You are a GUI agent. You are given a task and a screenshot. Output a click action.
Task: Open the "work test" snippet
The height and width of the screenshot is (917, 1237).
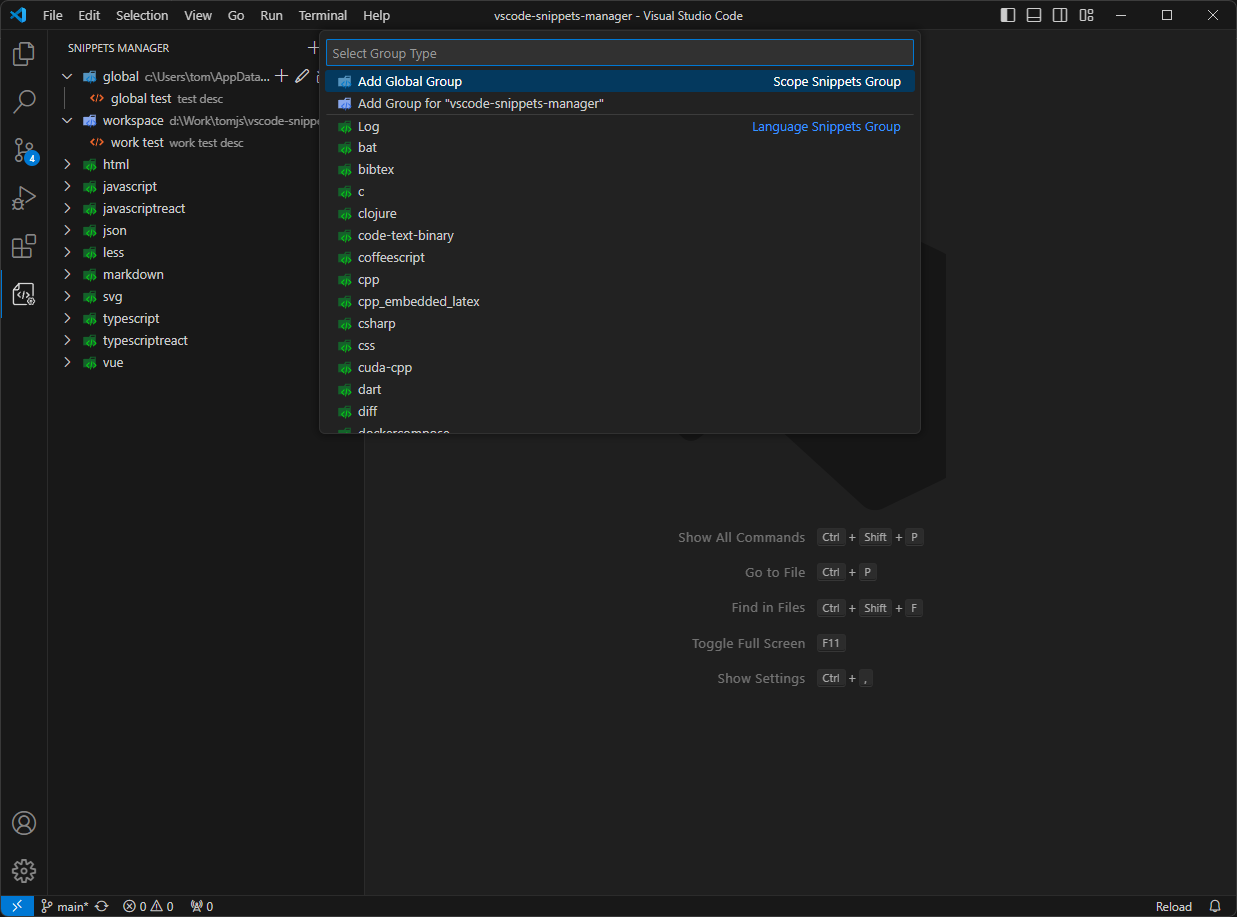point(137,142)
